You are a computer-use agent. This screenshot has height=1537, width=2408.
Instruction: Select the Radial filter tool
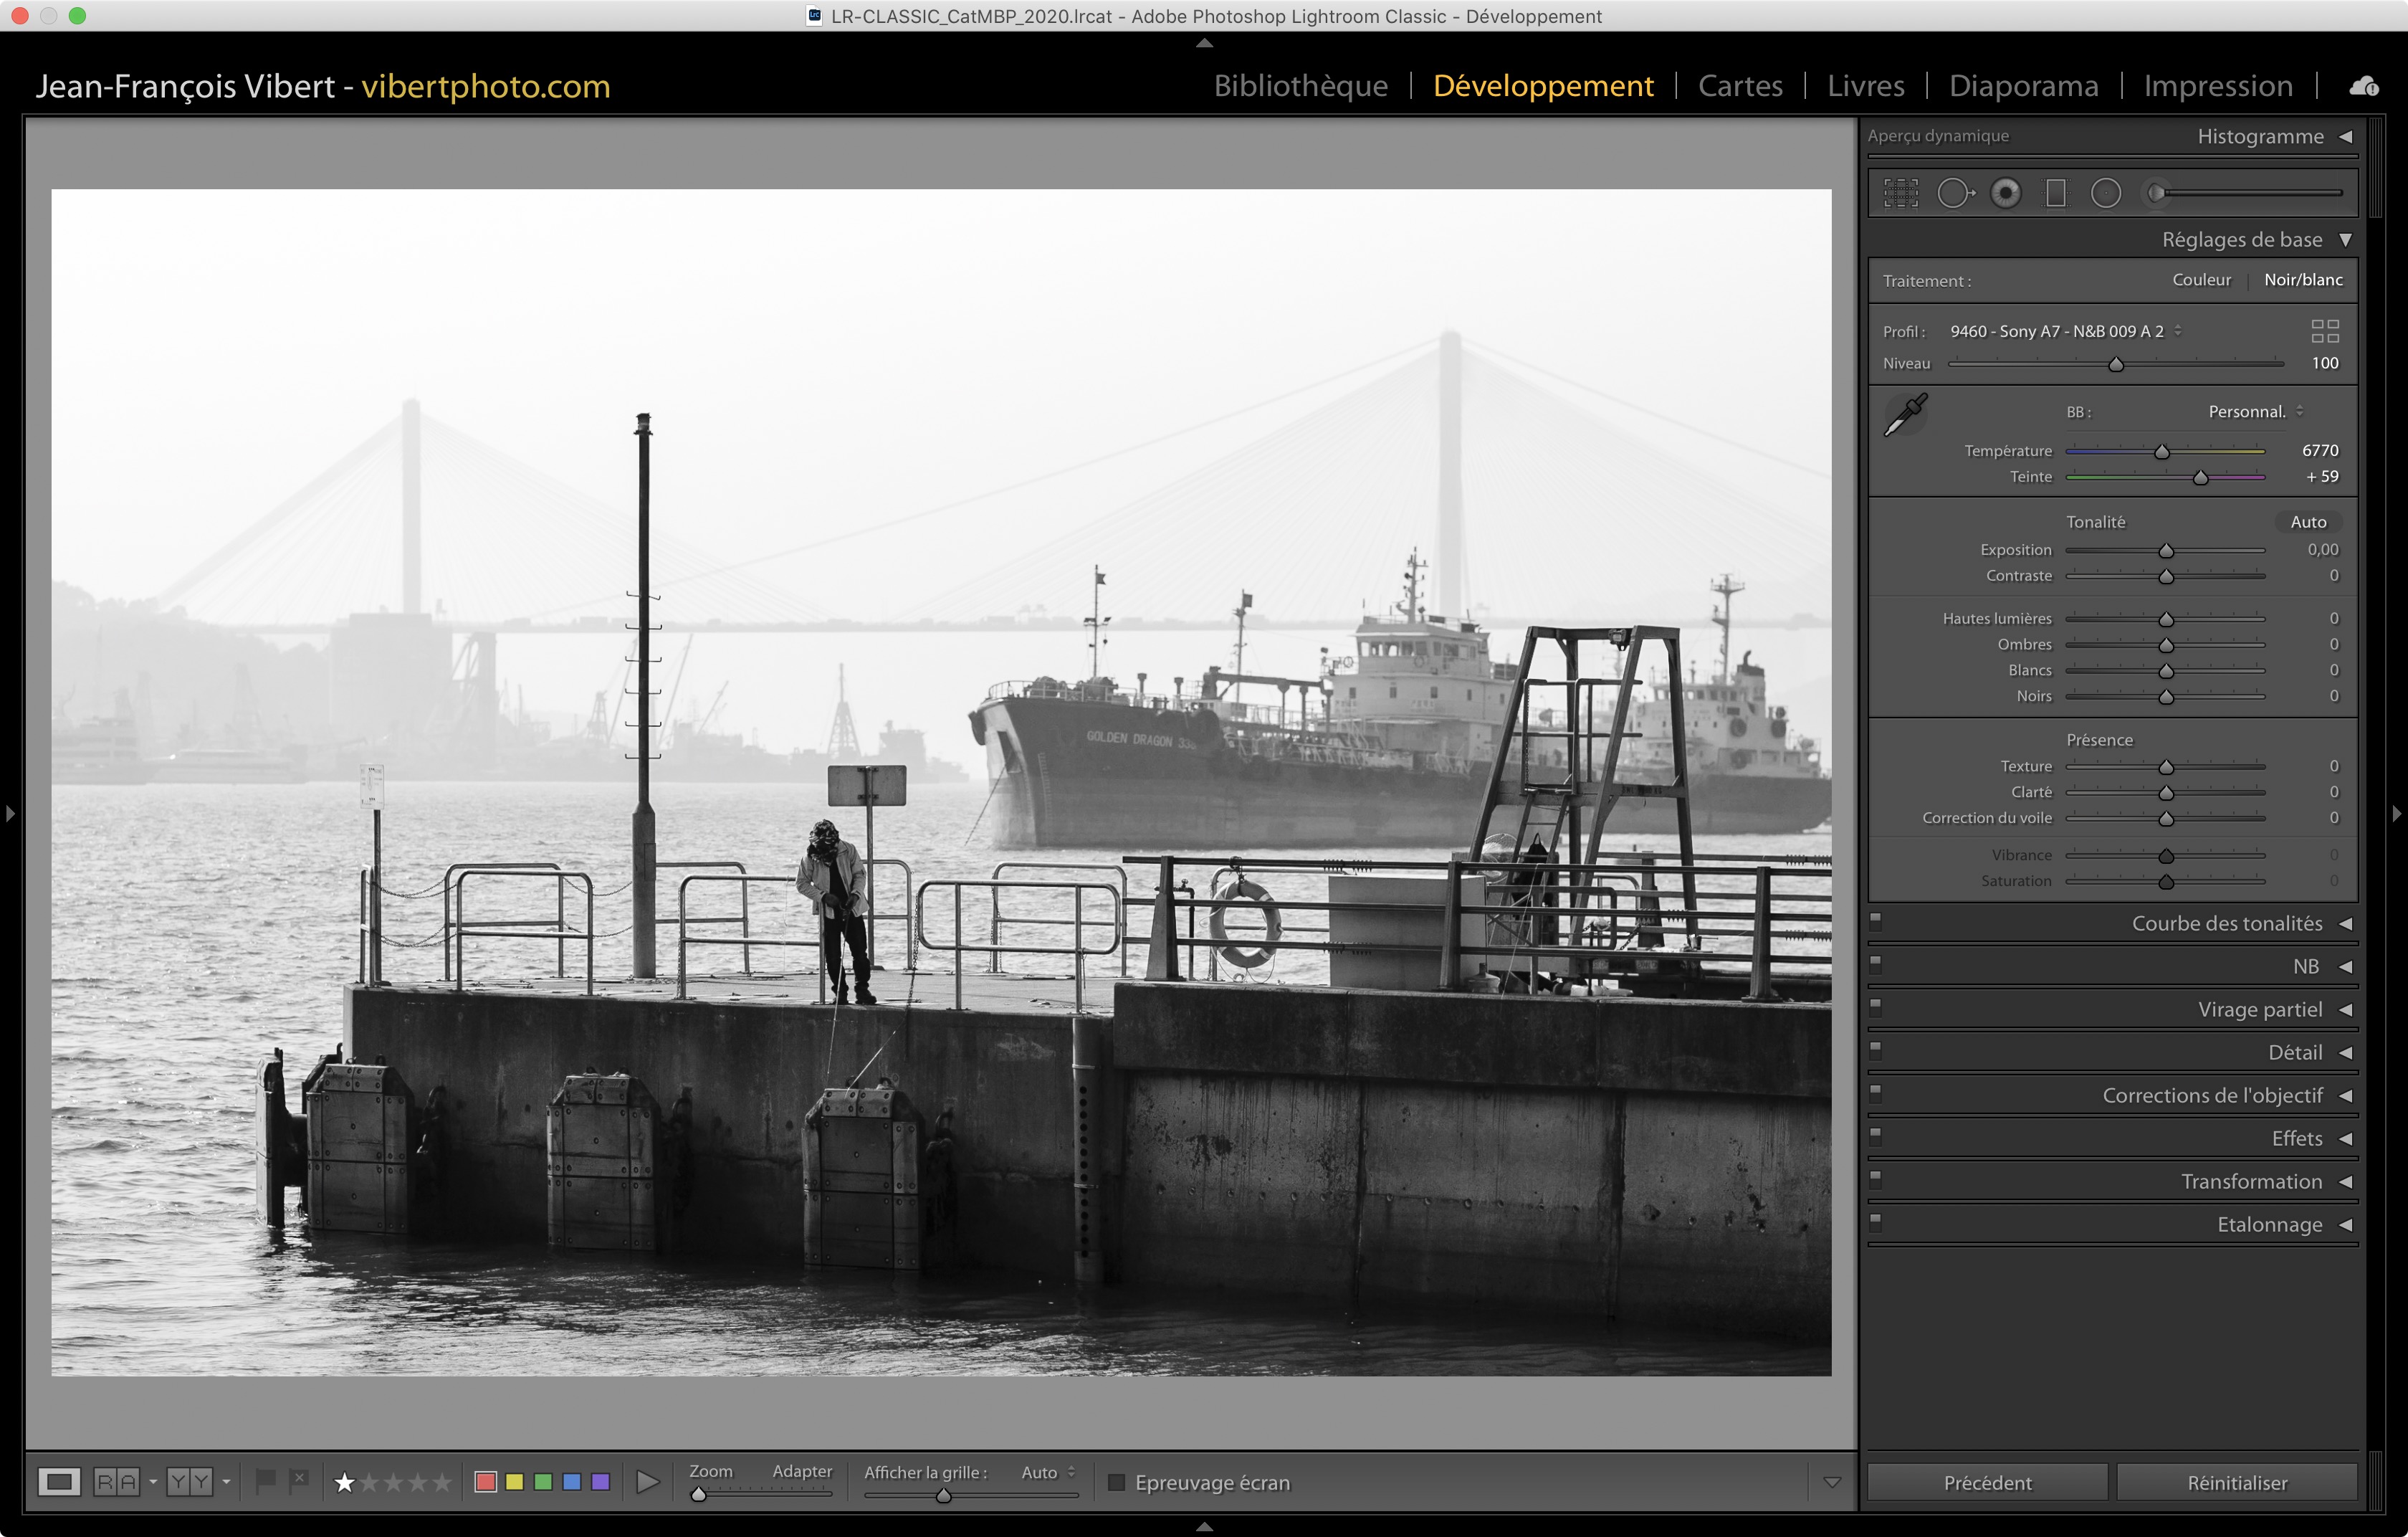pos(2105,193)
